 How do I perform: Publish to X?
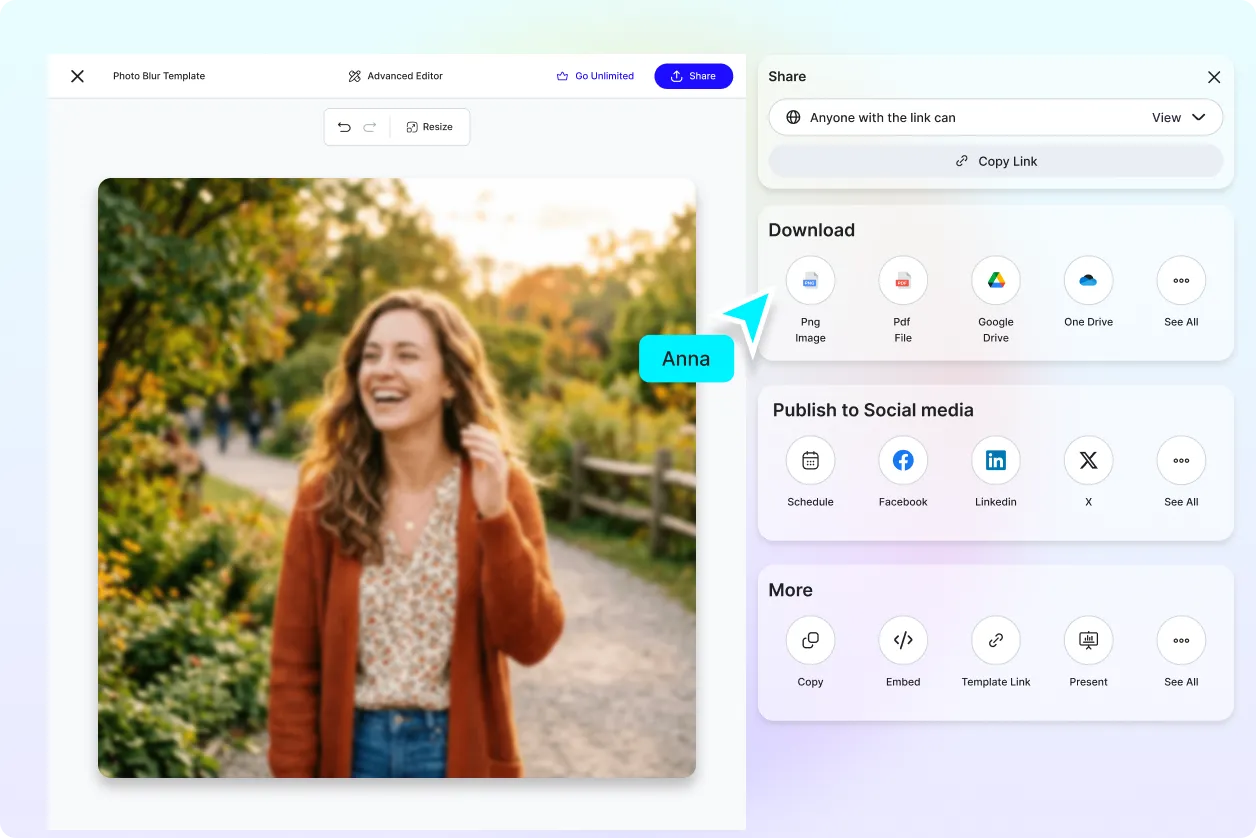coord(1088,461)
